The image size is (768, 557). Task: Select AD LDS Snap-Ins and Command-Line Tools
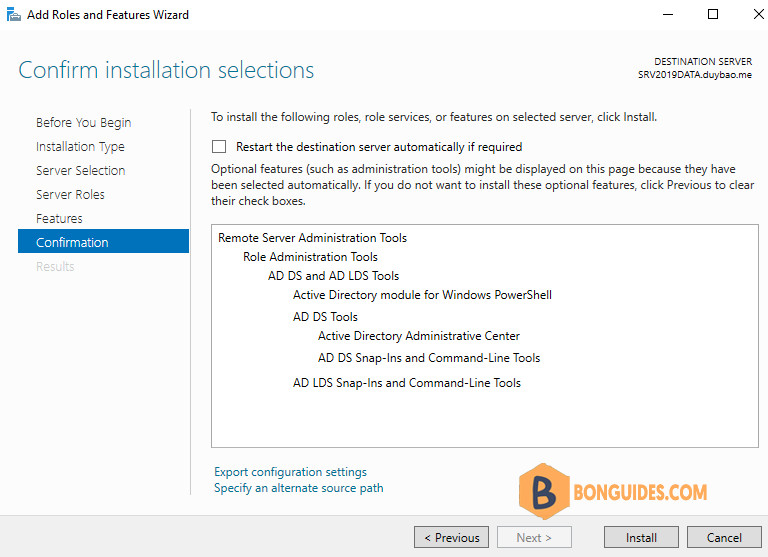click(x=407, y=383)
